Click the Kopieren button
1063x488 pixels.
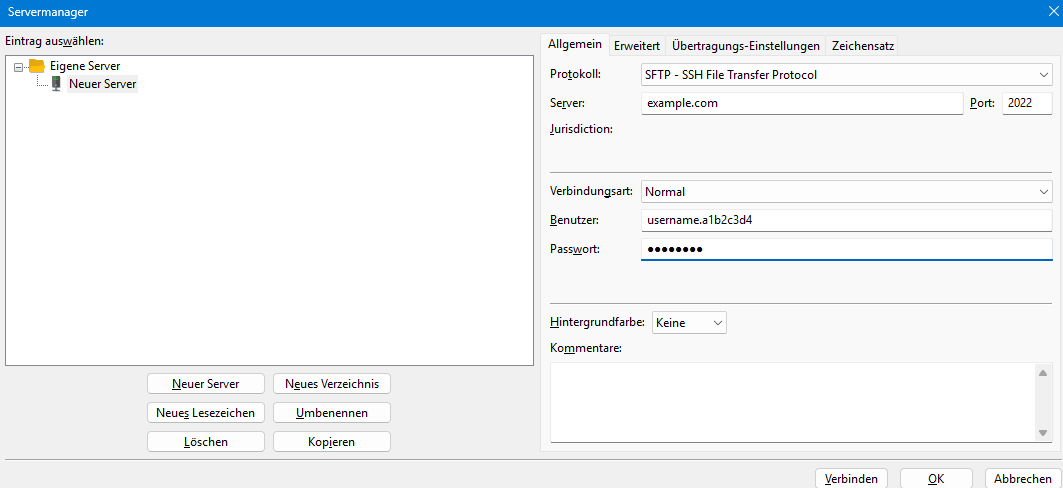coord(332,442)
